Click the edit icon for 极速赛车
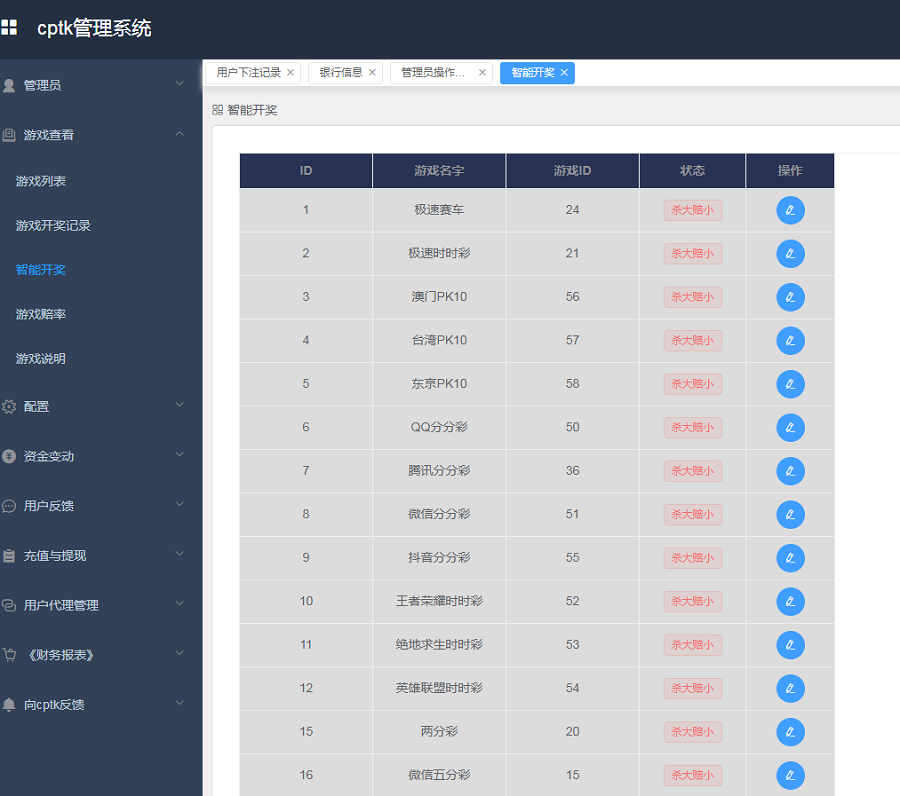 (x=790, y=210)
